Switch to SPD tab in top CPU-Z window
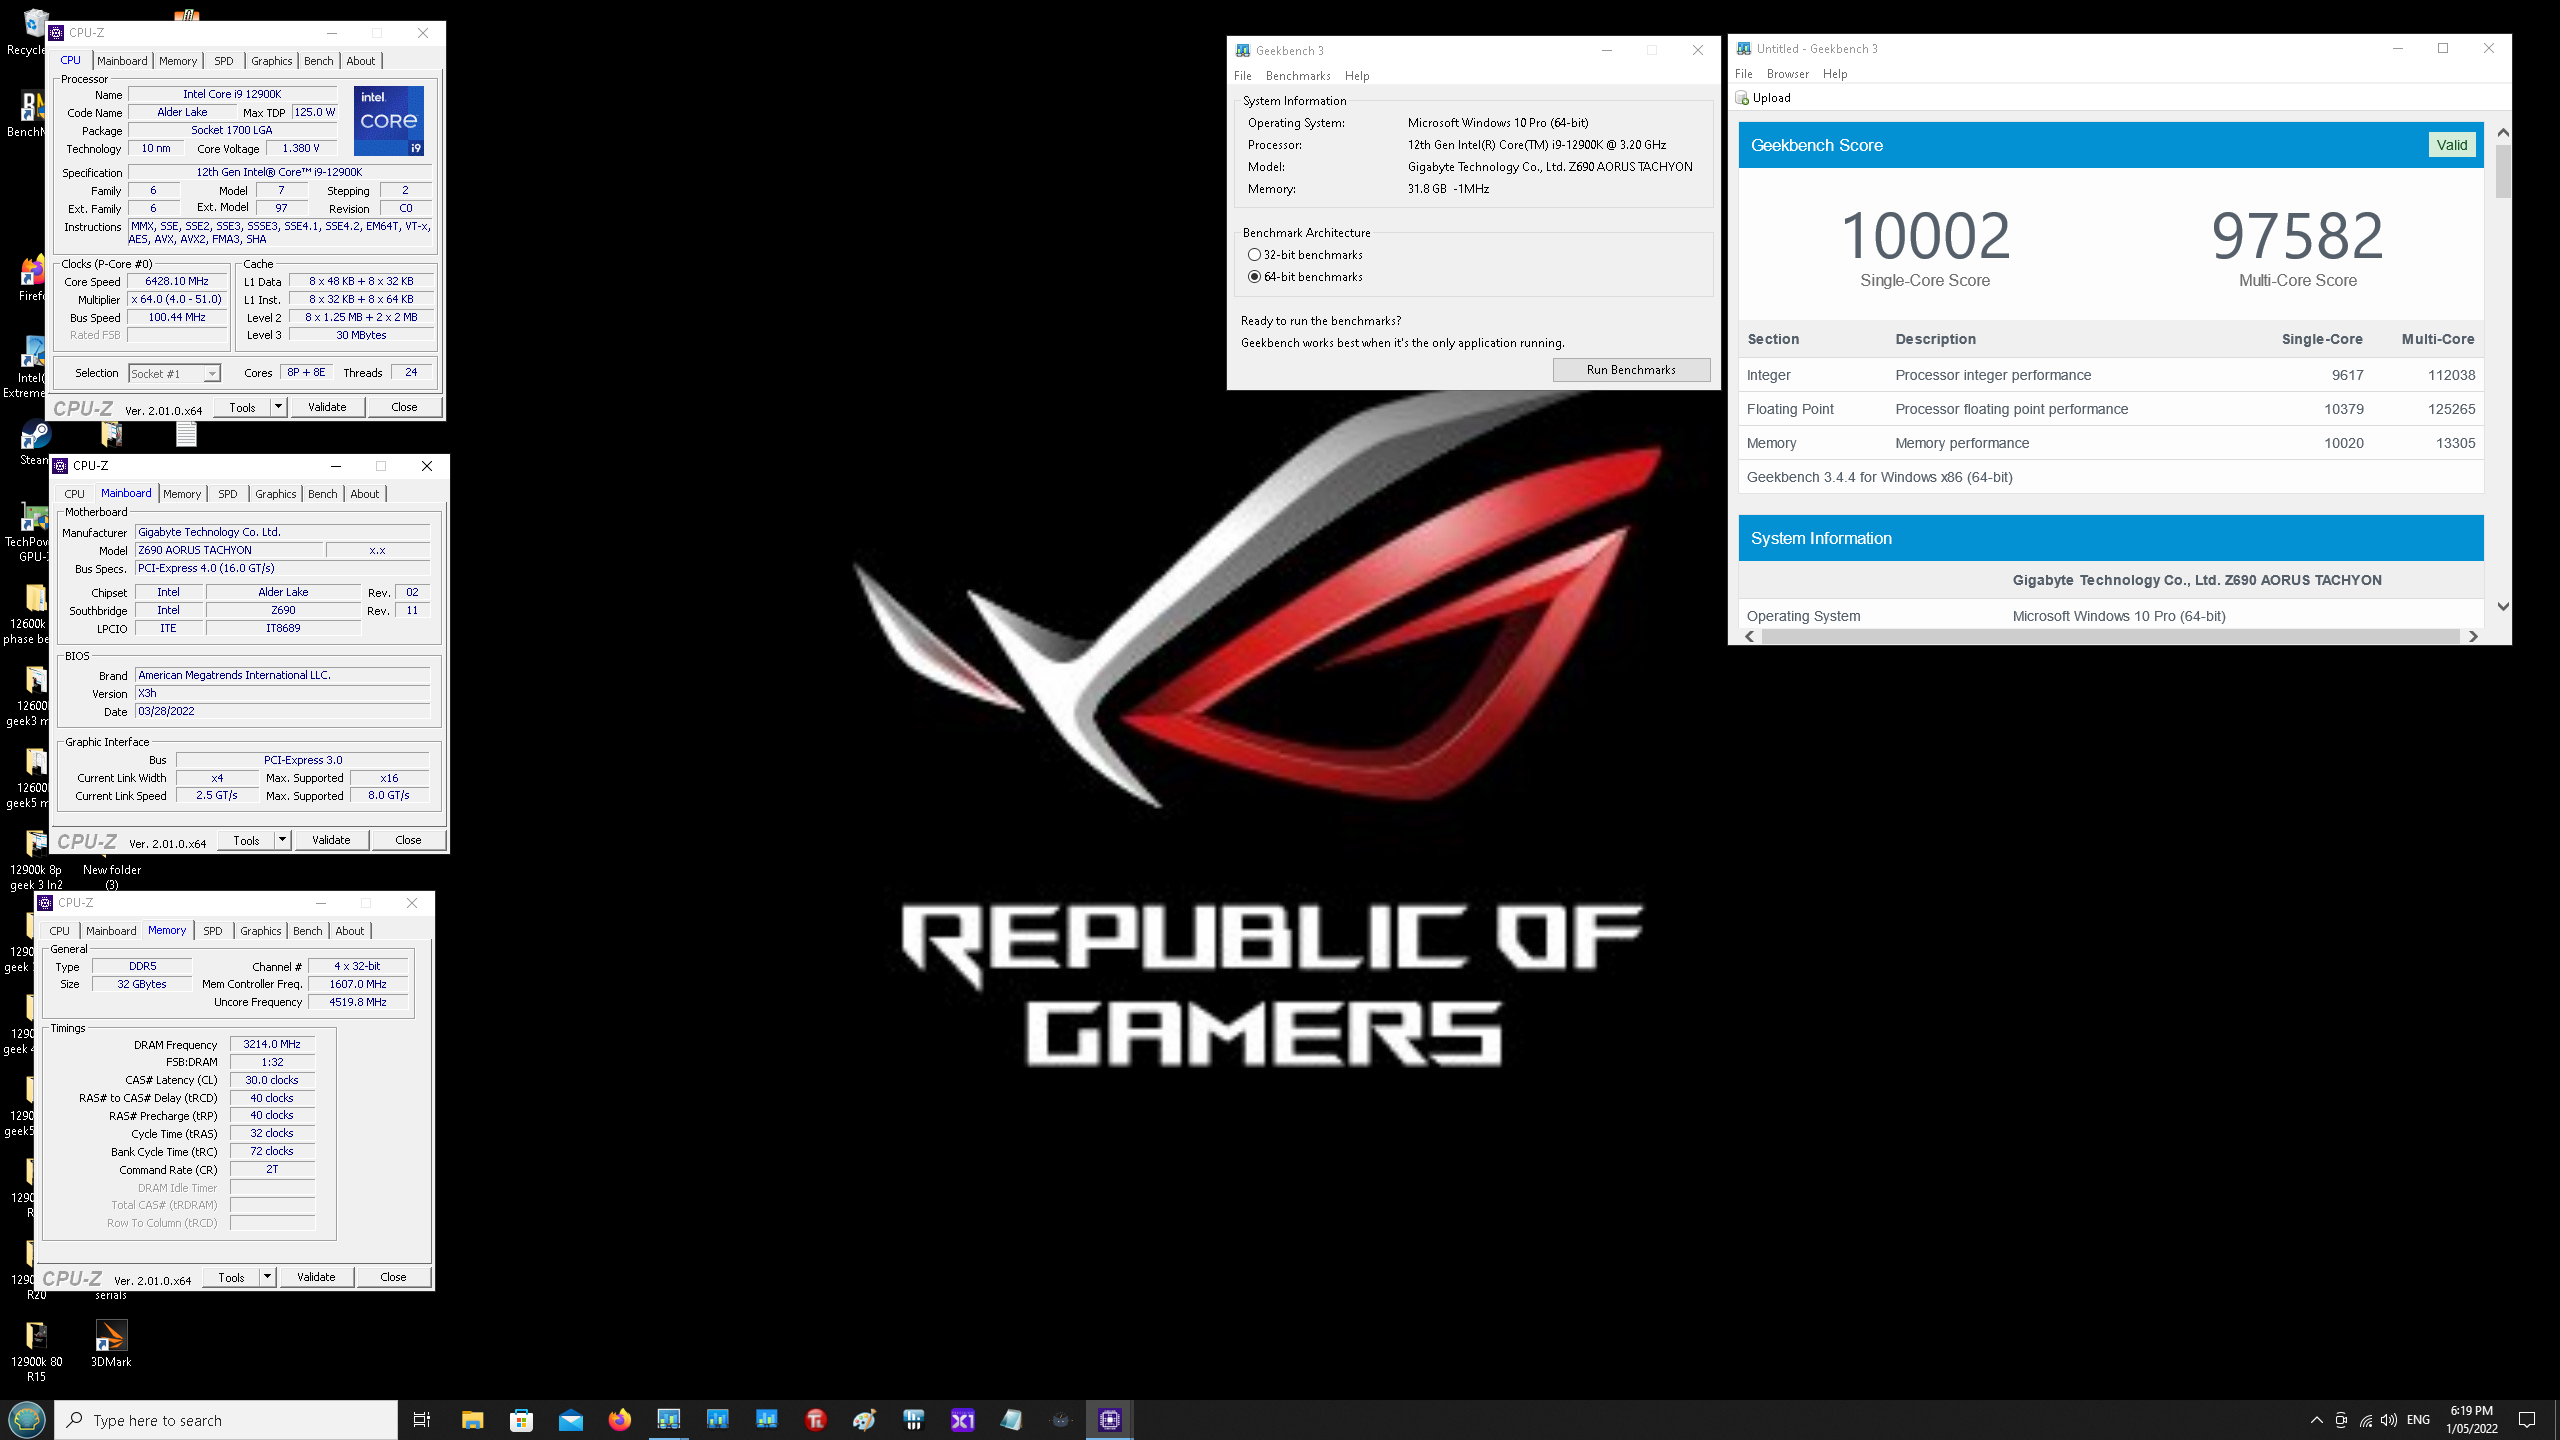Viewport: 2560px width, 1440px height. [x=224, y=61]
